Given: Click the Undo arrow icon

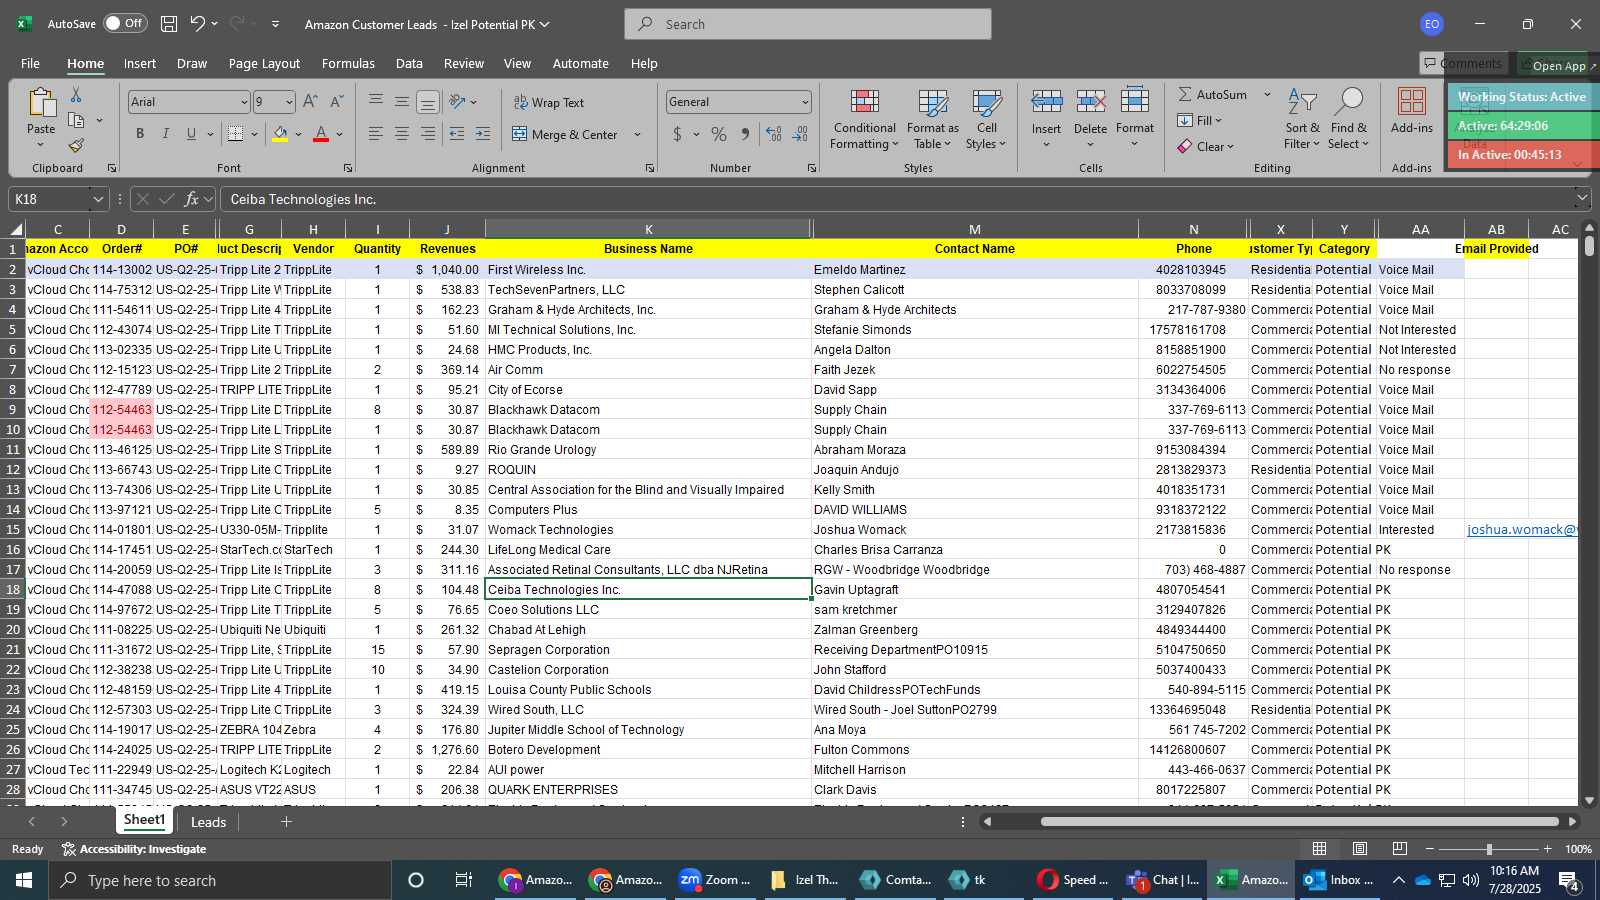Looking at the screenshot, I should coord(197,24).
